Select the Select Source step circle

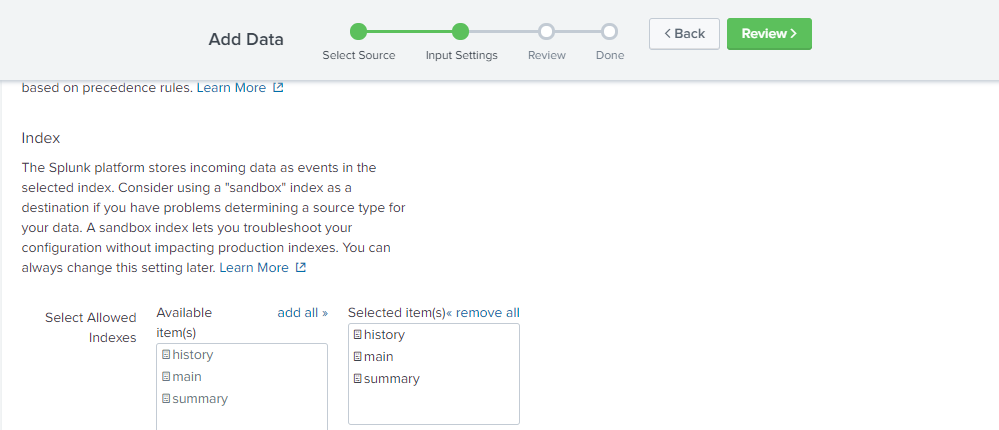pos(359,32)
